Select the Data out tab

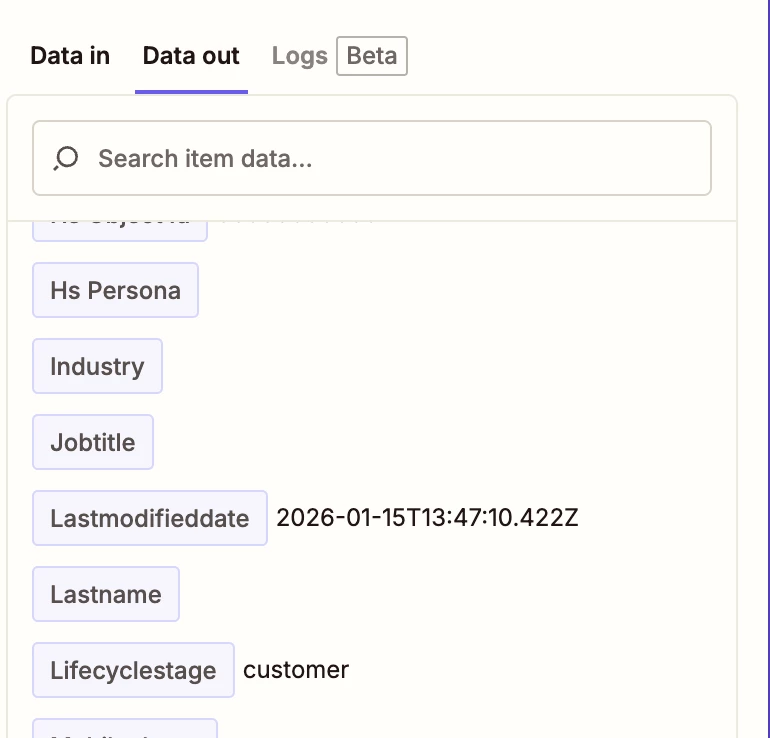(191, 56)
